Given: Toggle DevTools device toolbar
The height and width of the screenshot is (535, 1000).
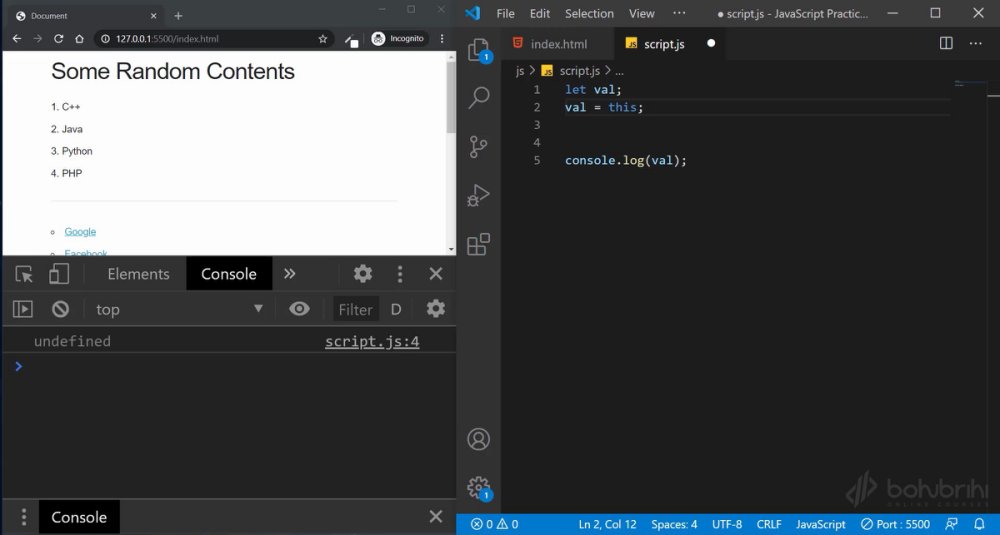Looking at the screenshot, I should pyautogui.click(x=59, y=274).
